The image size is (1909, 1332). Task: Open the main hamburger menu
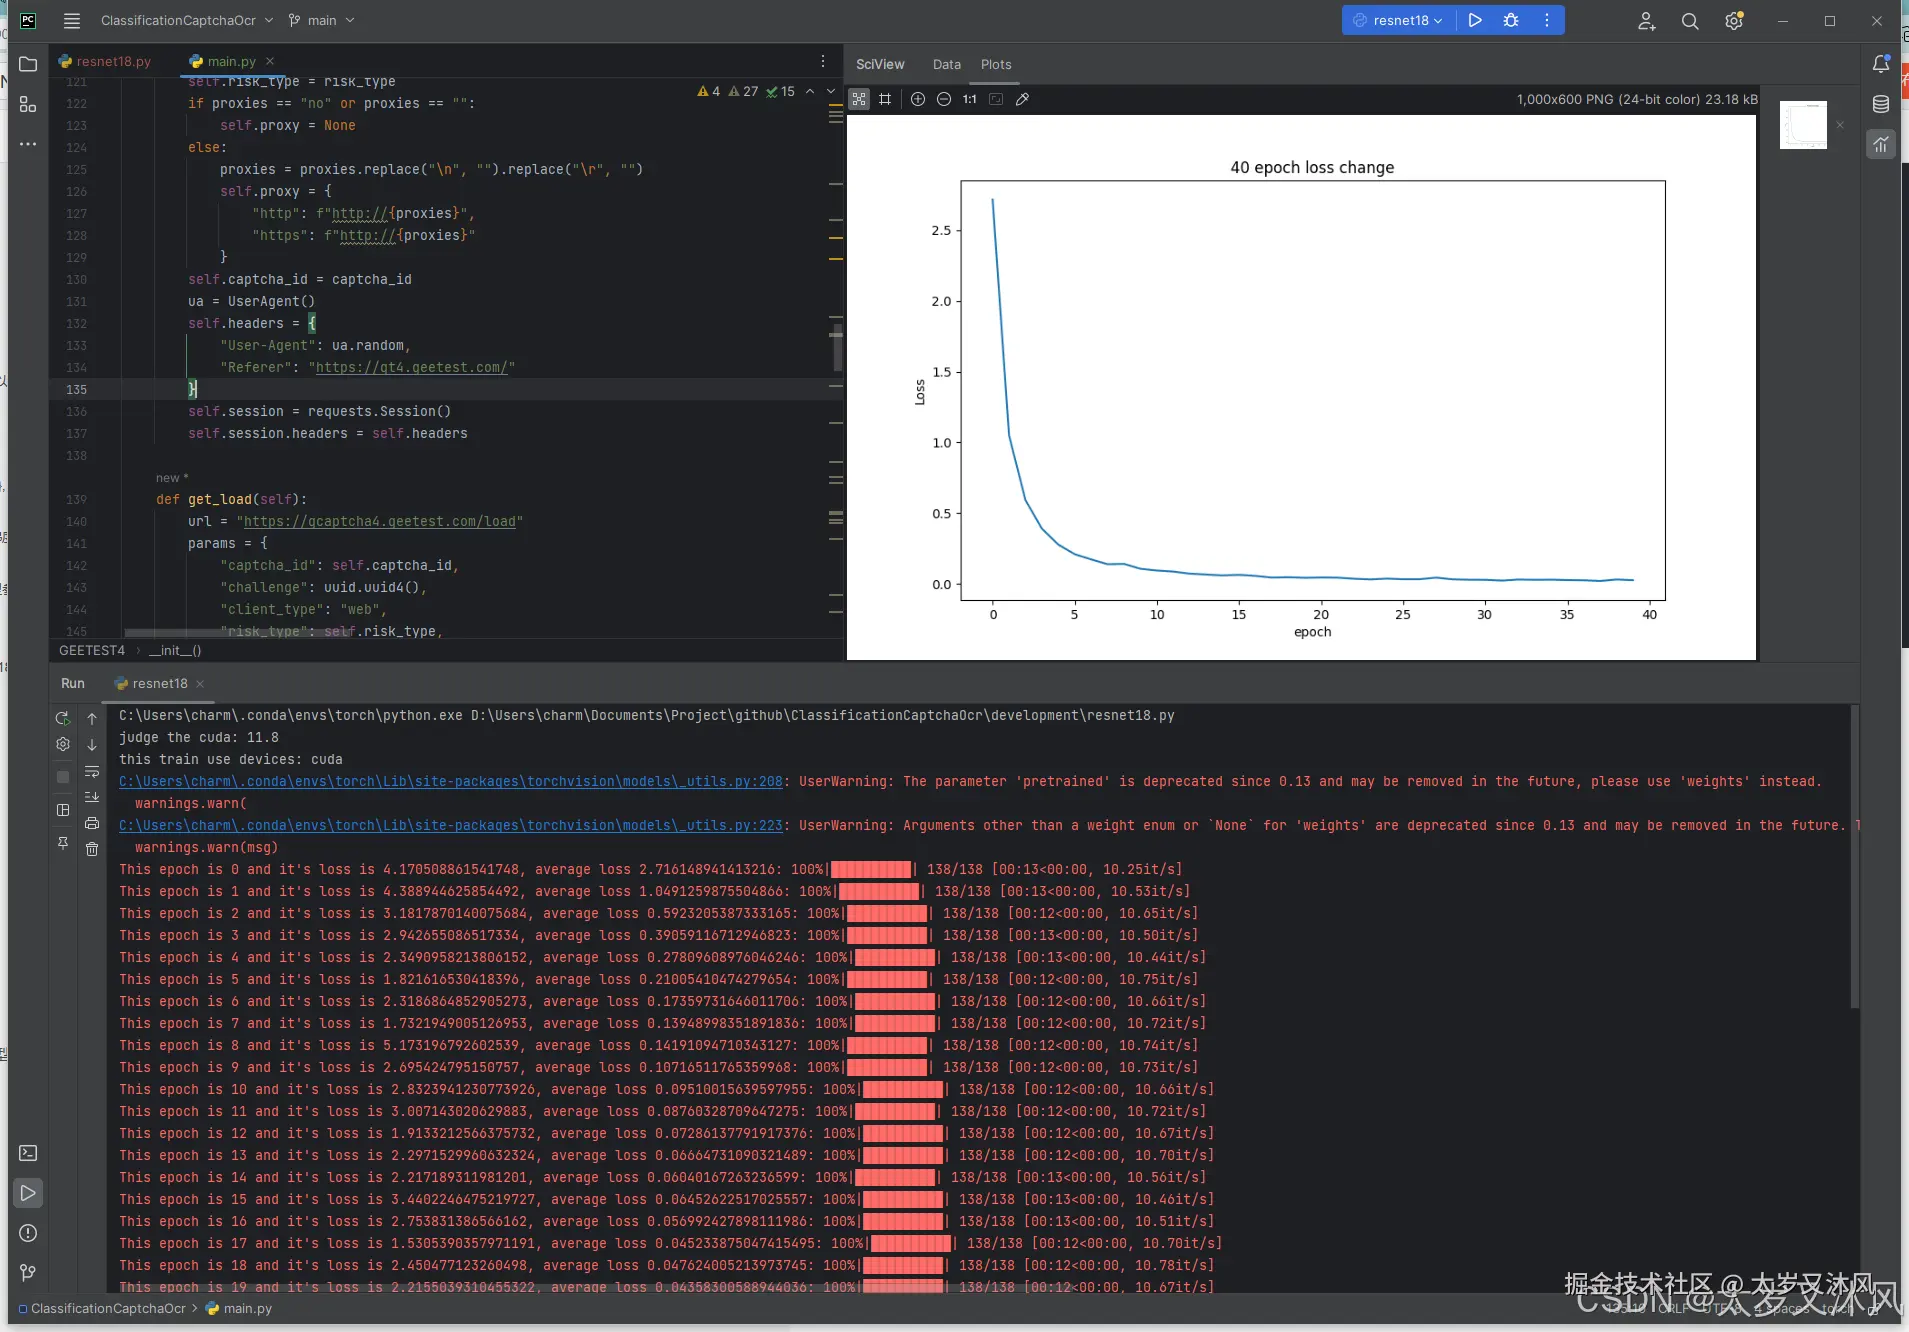71,20
